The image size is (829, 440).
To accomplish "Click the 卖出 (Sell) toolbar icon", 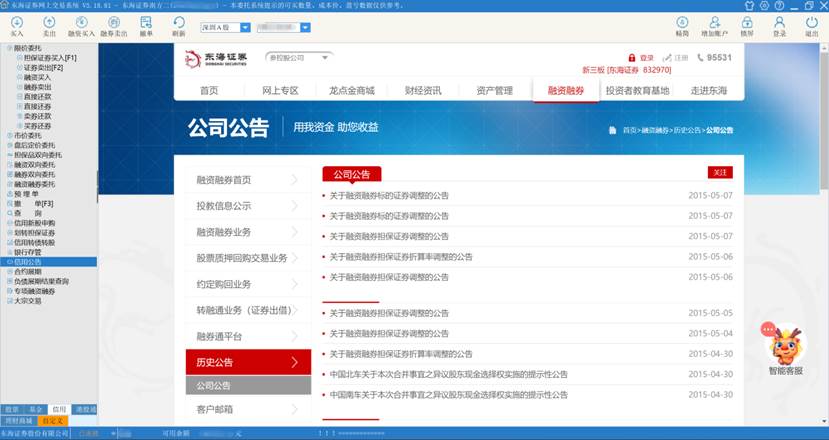I will pos(49,26).
